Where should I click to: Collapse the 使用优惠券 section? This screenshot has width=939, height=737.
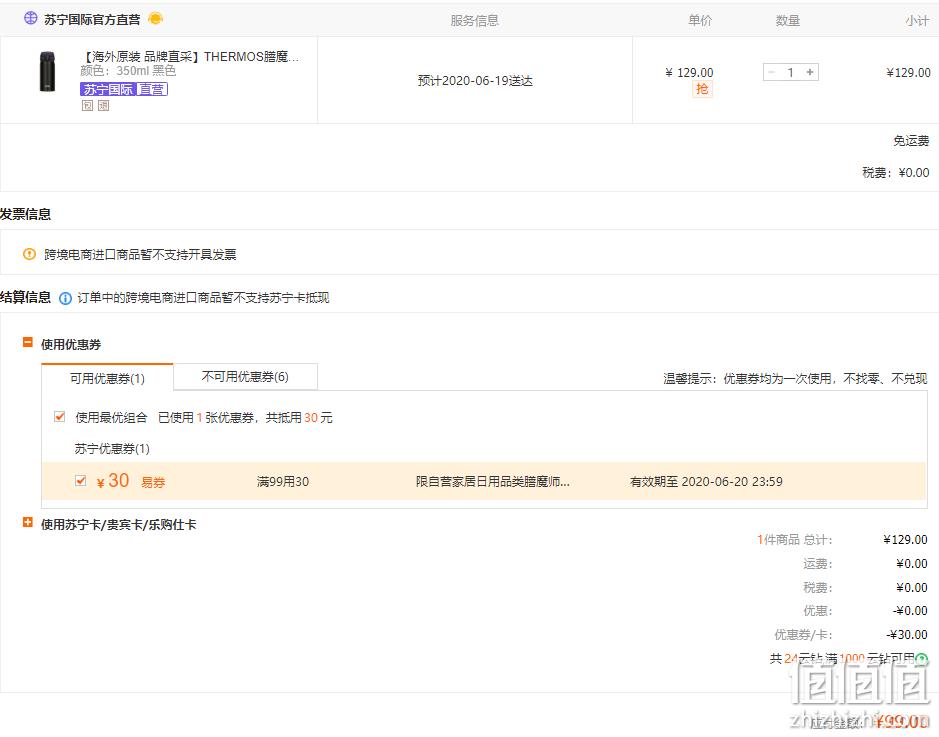(28, 342)
